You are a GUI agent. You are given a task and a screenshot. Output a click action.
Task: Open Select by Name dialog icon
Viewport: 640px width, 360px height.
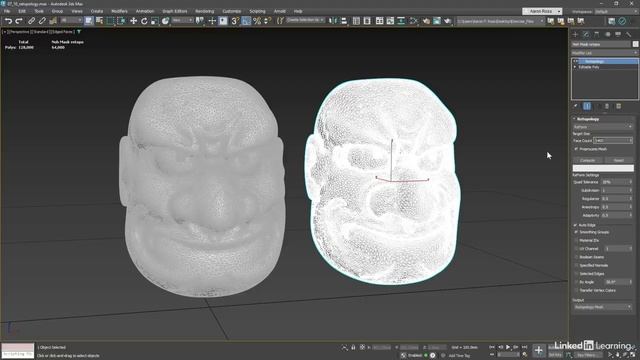click(99, 21)
